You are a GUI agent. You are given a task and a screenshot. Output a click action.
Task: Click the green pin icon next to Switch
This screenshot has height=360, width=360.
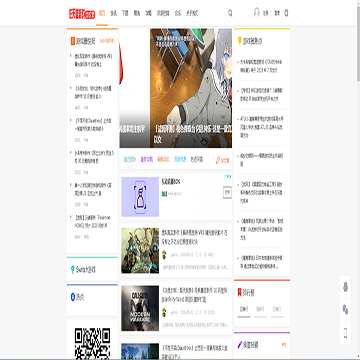coord(72,269)
